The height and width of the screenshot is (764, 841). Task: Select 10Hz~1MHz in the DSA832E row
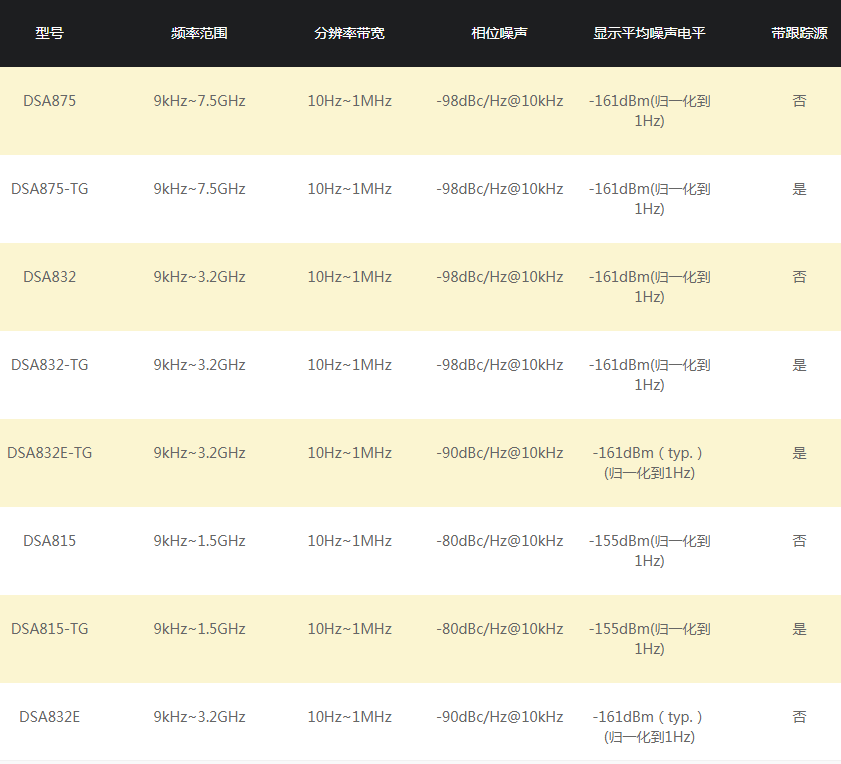[x=350, y=717]
